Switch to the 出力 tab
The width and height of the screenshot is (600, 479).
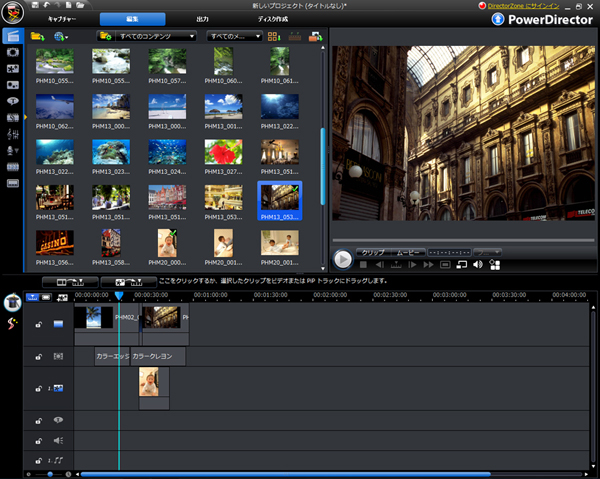pos(202,19)
